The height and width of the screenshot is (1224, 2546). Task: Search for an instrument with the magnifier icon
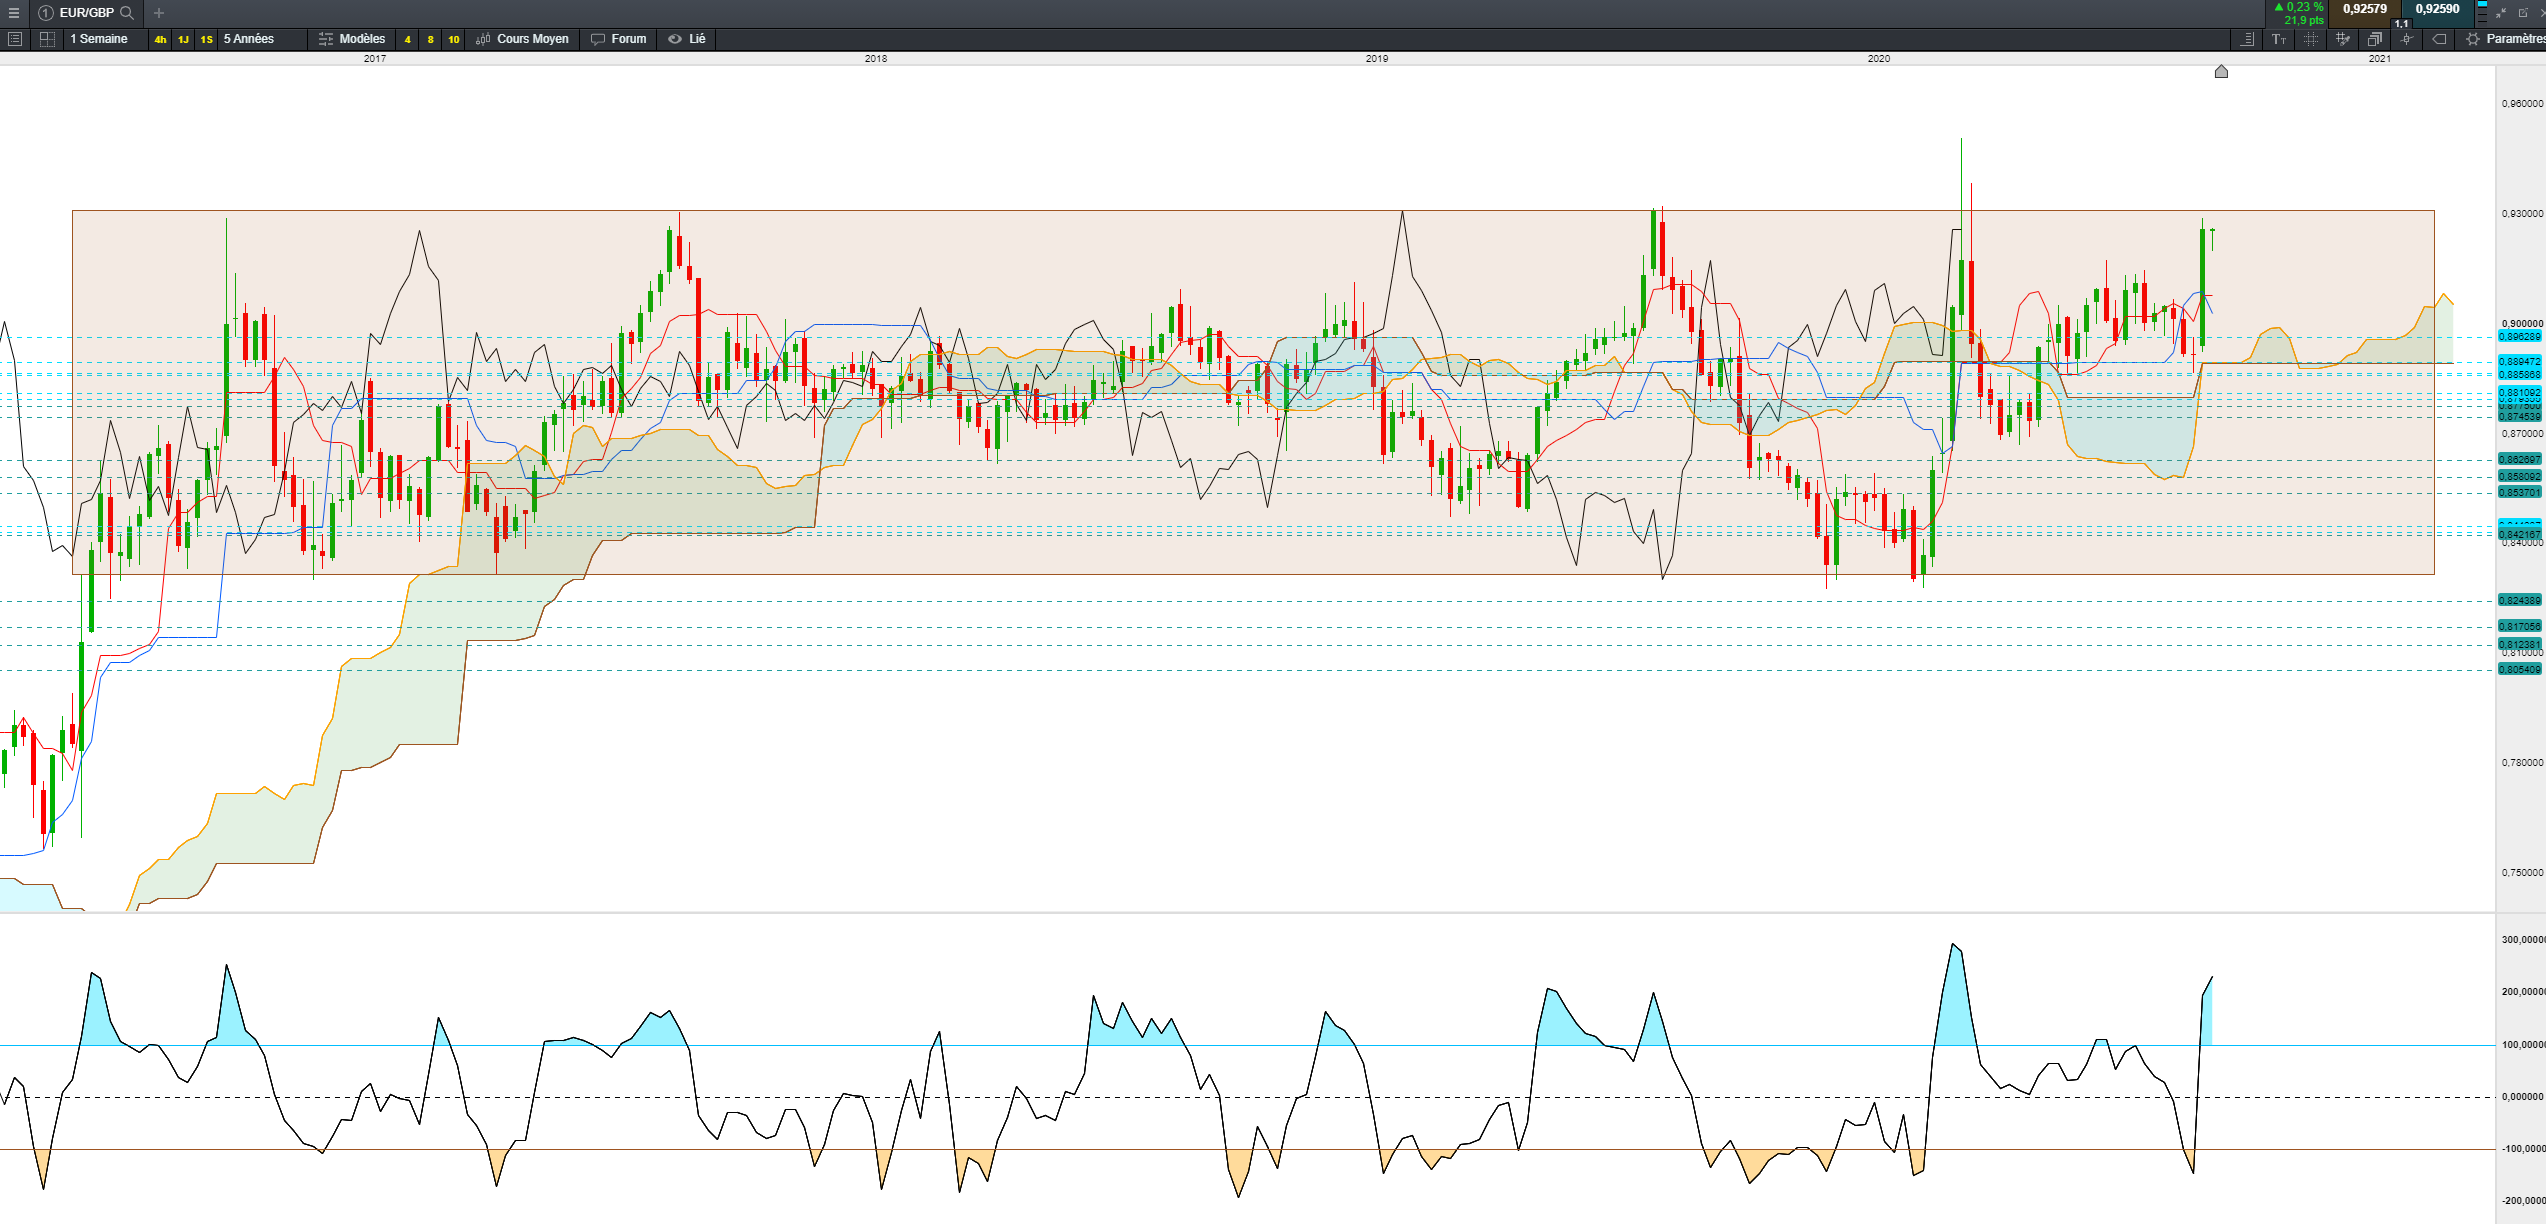coord(127,13)
